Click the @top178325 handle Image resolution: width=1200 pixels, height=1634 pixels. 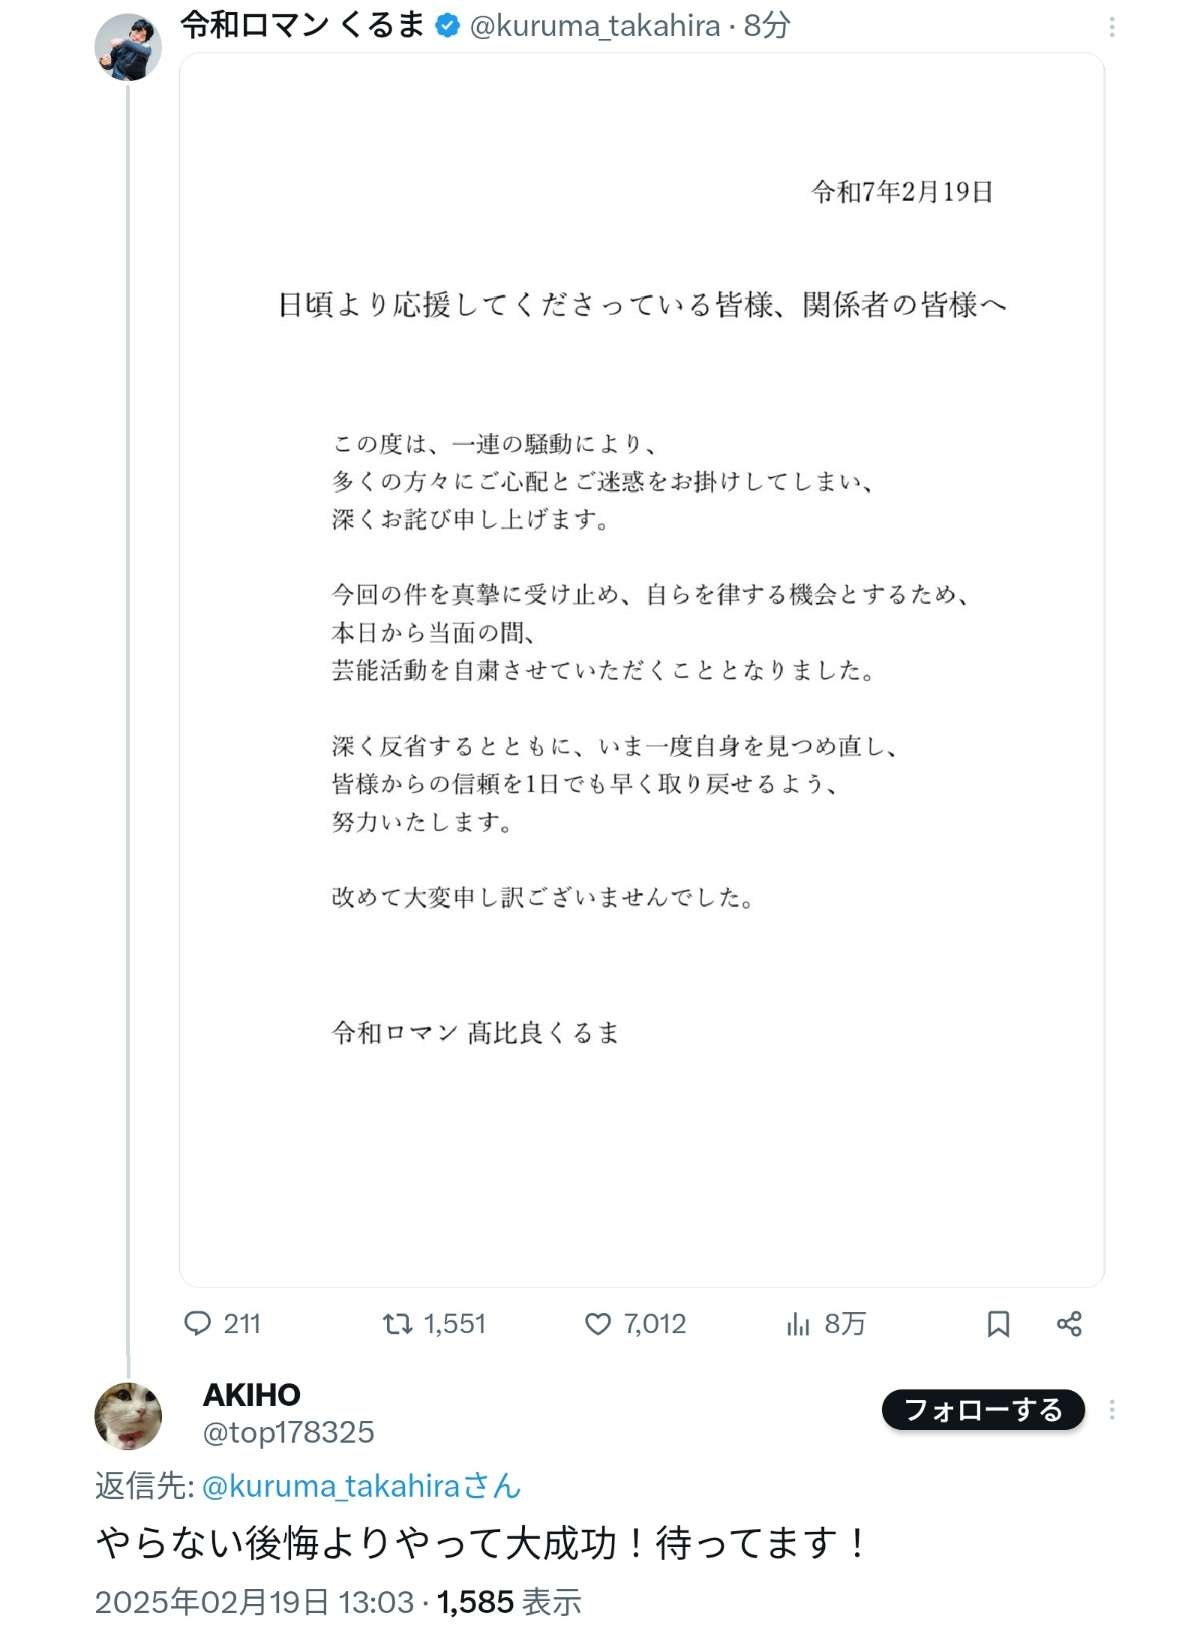(x=288, y=1432)
